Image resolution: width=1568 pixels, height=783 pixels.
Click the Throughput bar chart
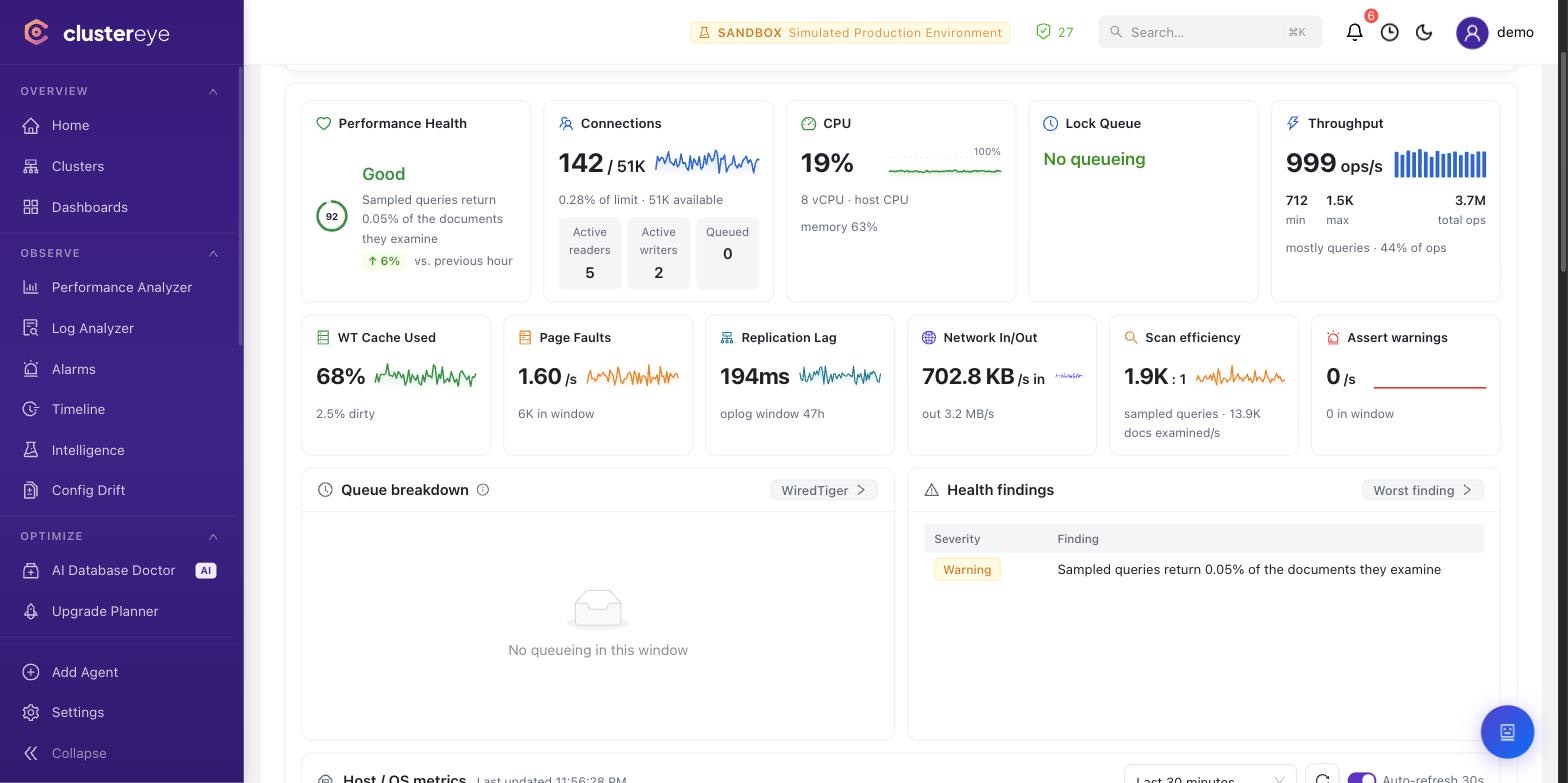click(1440, 164)
